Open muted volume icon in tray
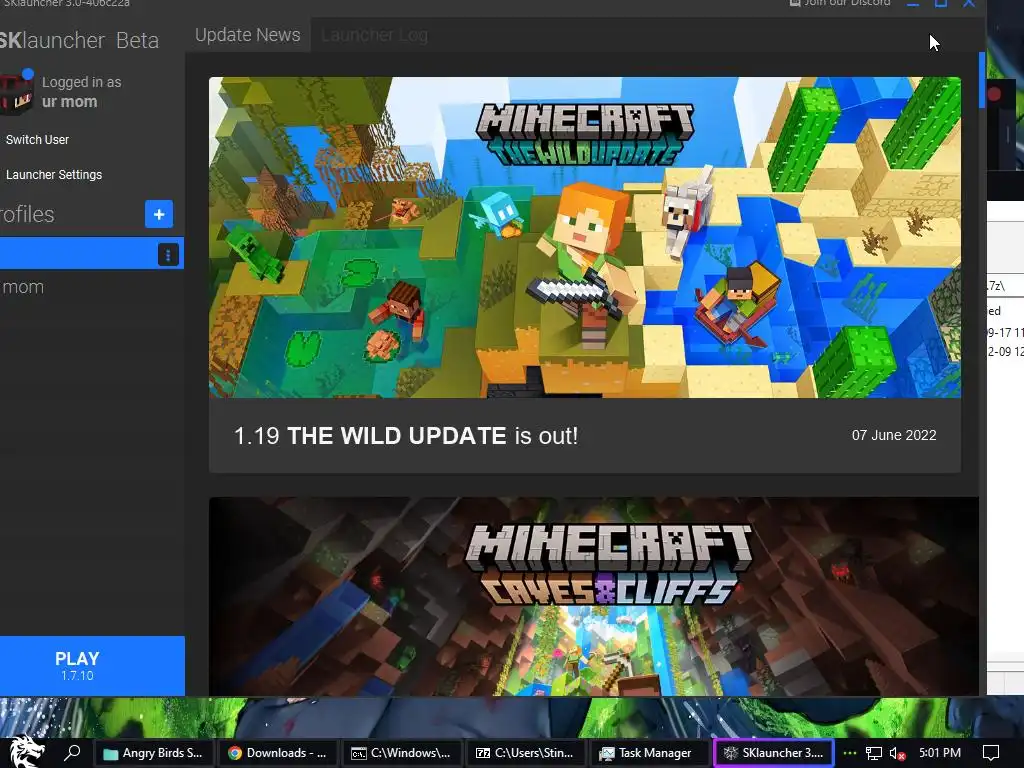Screen dimensions: 1024x768 click(897, 754)
